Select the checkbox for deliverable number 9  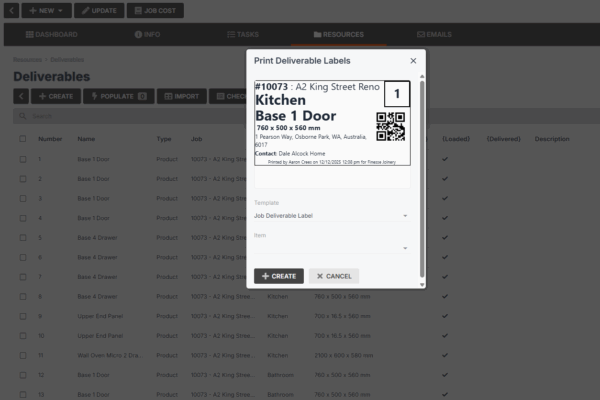point(22,315)
